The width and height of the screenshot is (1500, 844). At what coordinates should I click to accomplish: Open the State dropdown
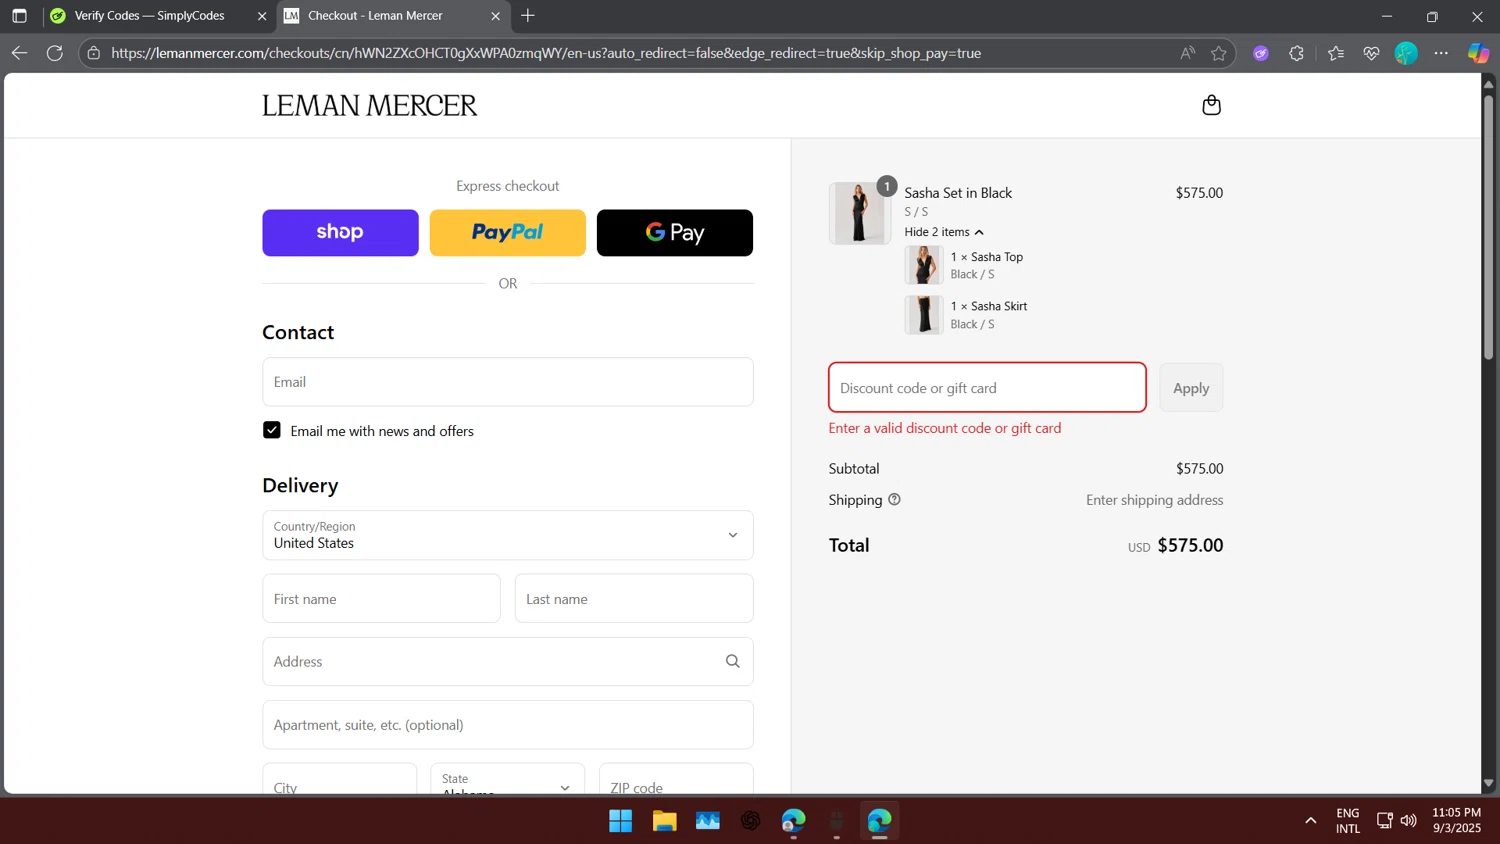[x=508, y=780]
